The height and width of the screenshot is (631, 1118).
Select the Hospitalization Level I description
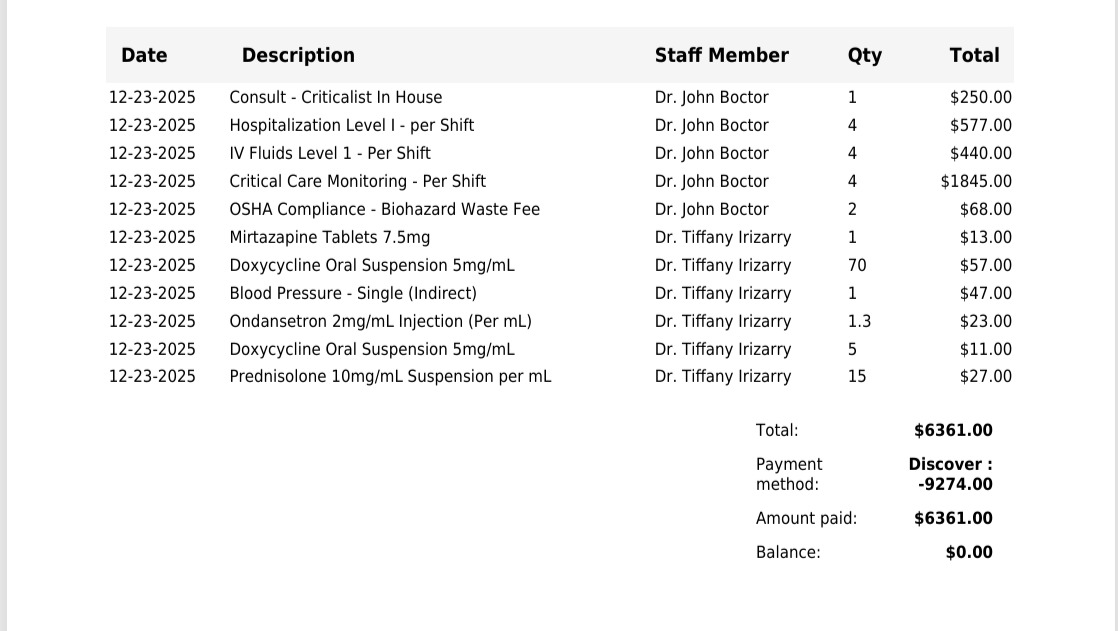351,126
